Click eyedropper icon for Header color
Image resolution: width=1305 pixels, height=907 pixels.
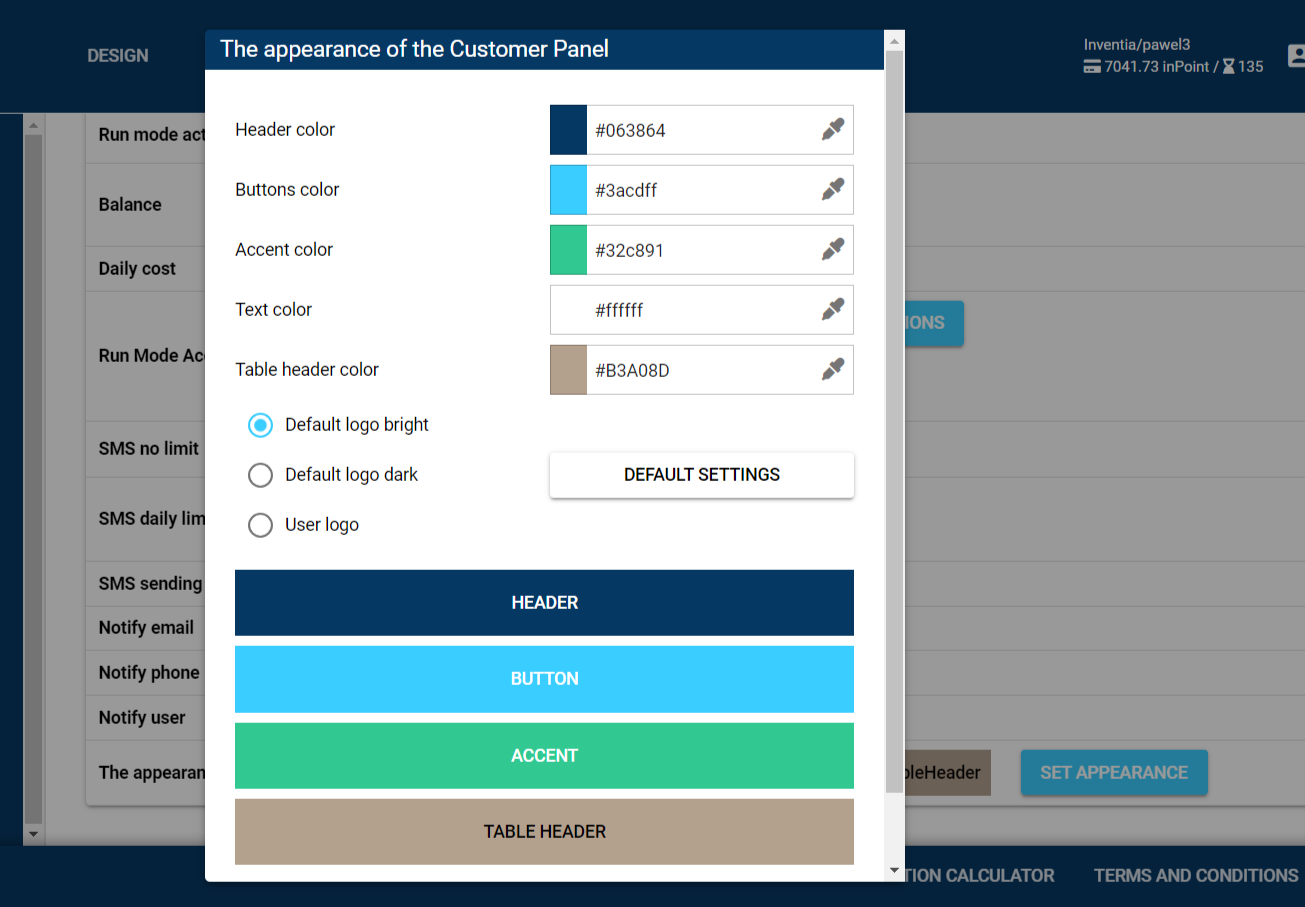[833, 129]
